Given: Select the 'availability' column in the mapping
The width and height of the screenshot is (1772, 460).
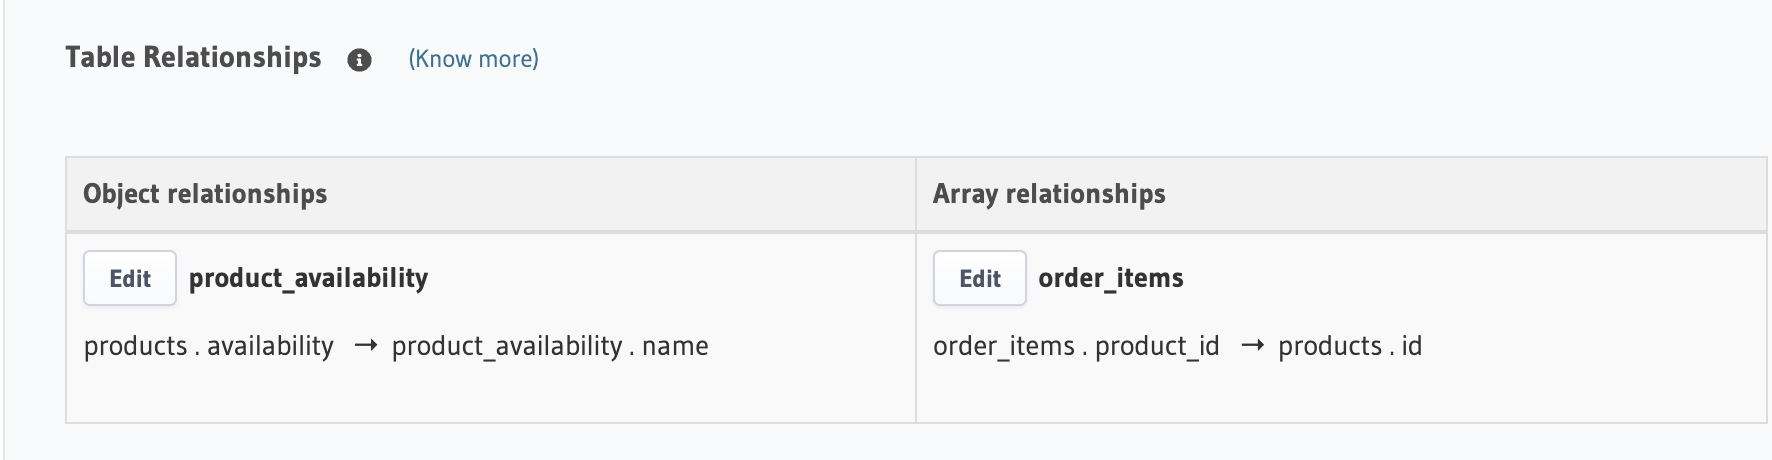Looking at the screenshot, I should [x=270, y=346].
